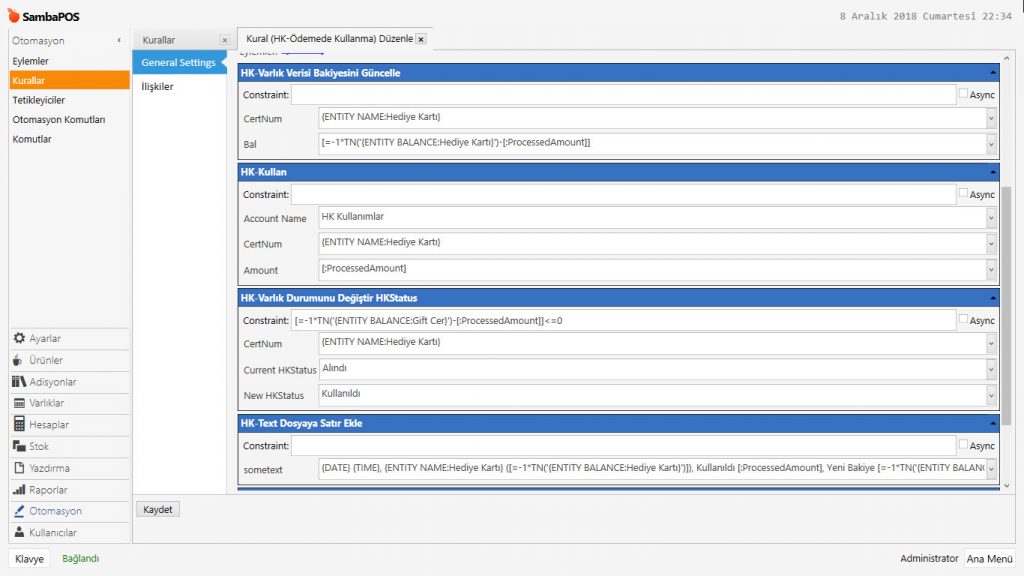Open Raporlar bar chart icon
The height and width of the screenshot is (576, 1024).
coord(19,490)
